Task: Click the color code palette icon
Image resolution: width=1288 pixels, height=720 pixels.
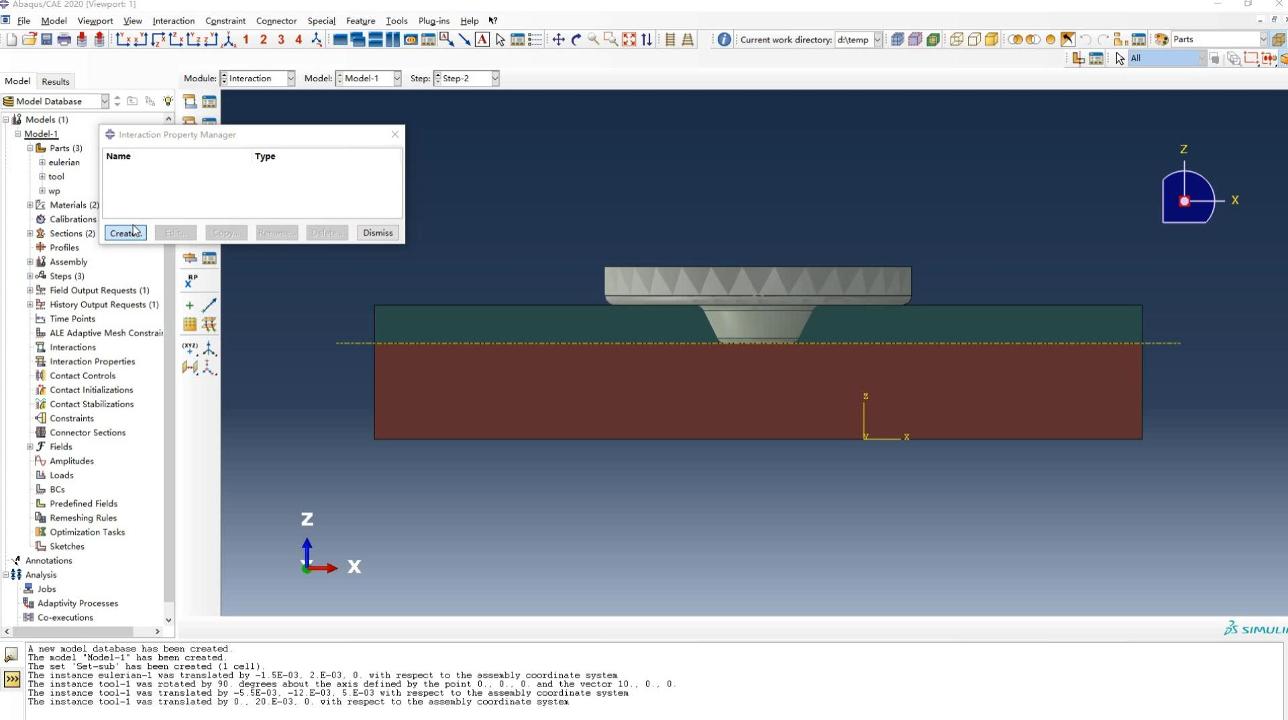Action: (x=1161, y=40)
